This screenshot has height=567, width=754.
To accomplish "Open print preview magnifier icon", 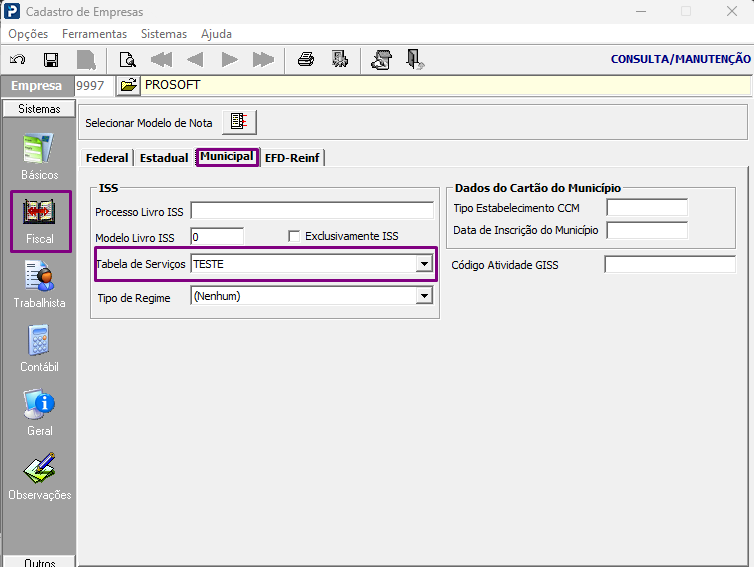I will click(128, 60).
